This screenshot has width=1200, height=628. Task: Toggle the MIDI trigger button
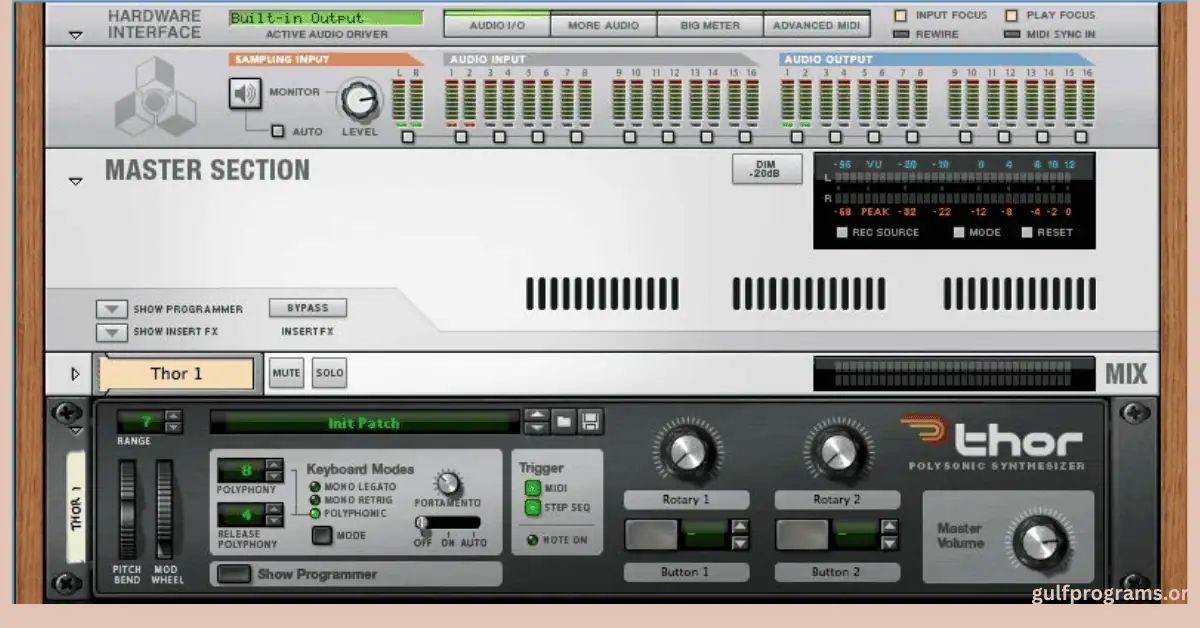click(533, 488)
